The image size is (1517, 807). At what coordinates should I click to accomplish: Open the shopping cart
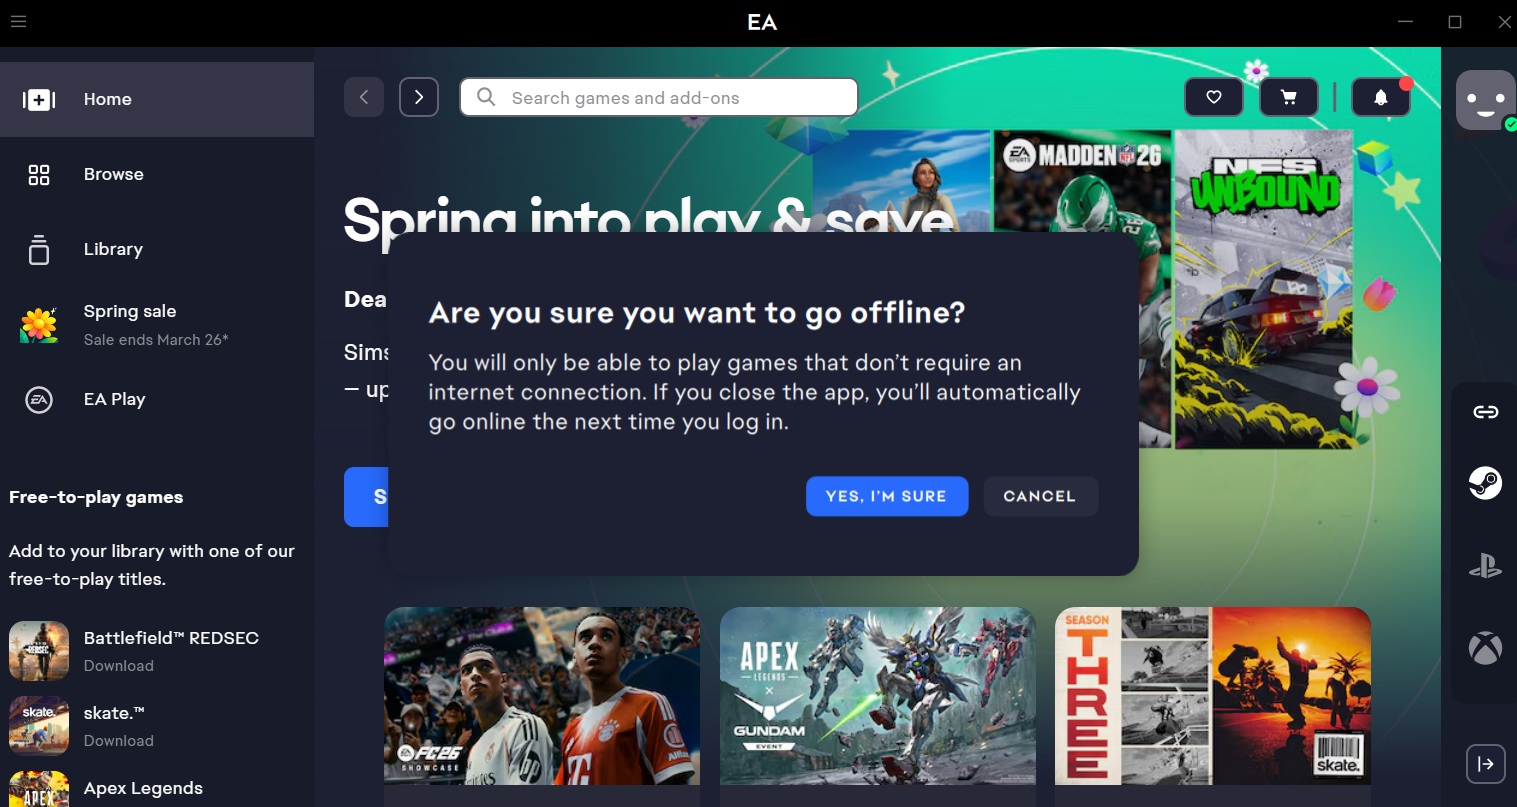(1289, 97)
